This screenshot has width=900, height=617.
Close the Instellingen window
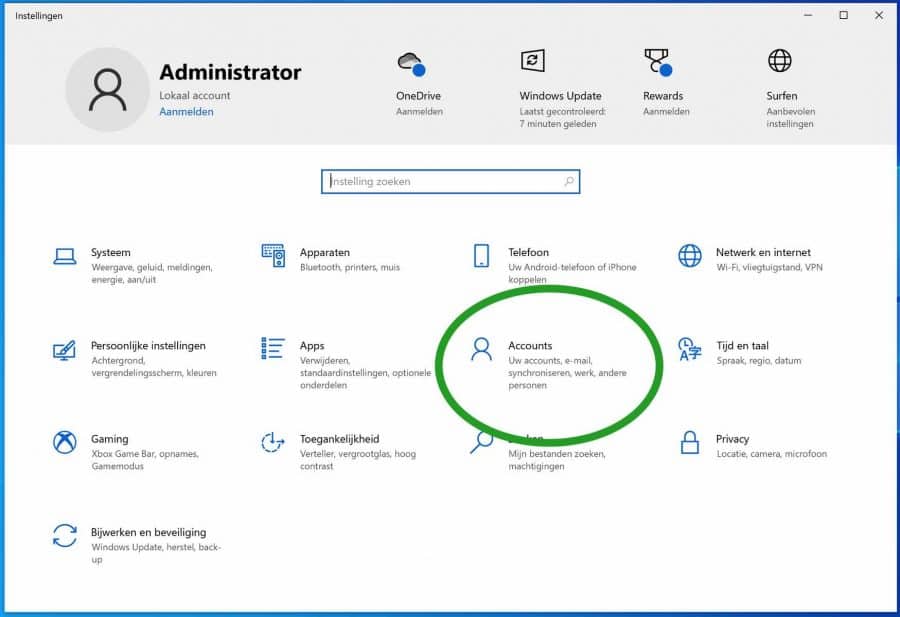coord(879,15)
